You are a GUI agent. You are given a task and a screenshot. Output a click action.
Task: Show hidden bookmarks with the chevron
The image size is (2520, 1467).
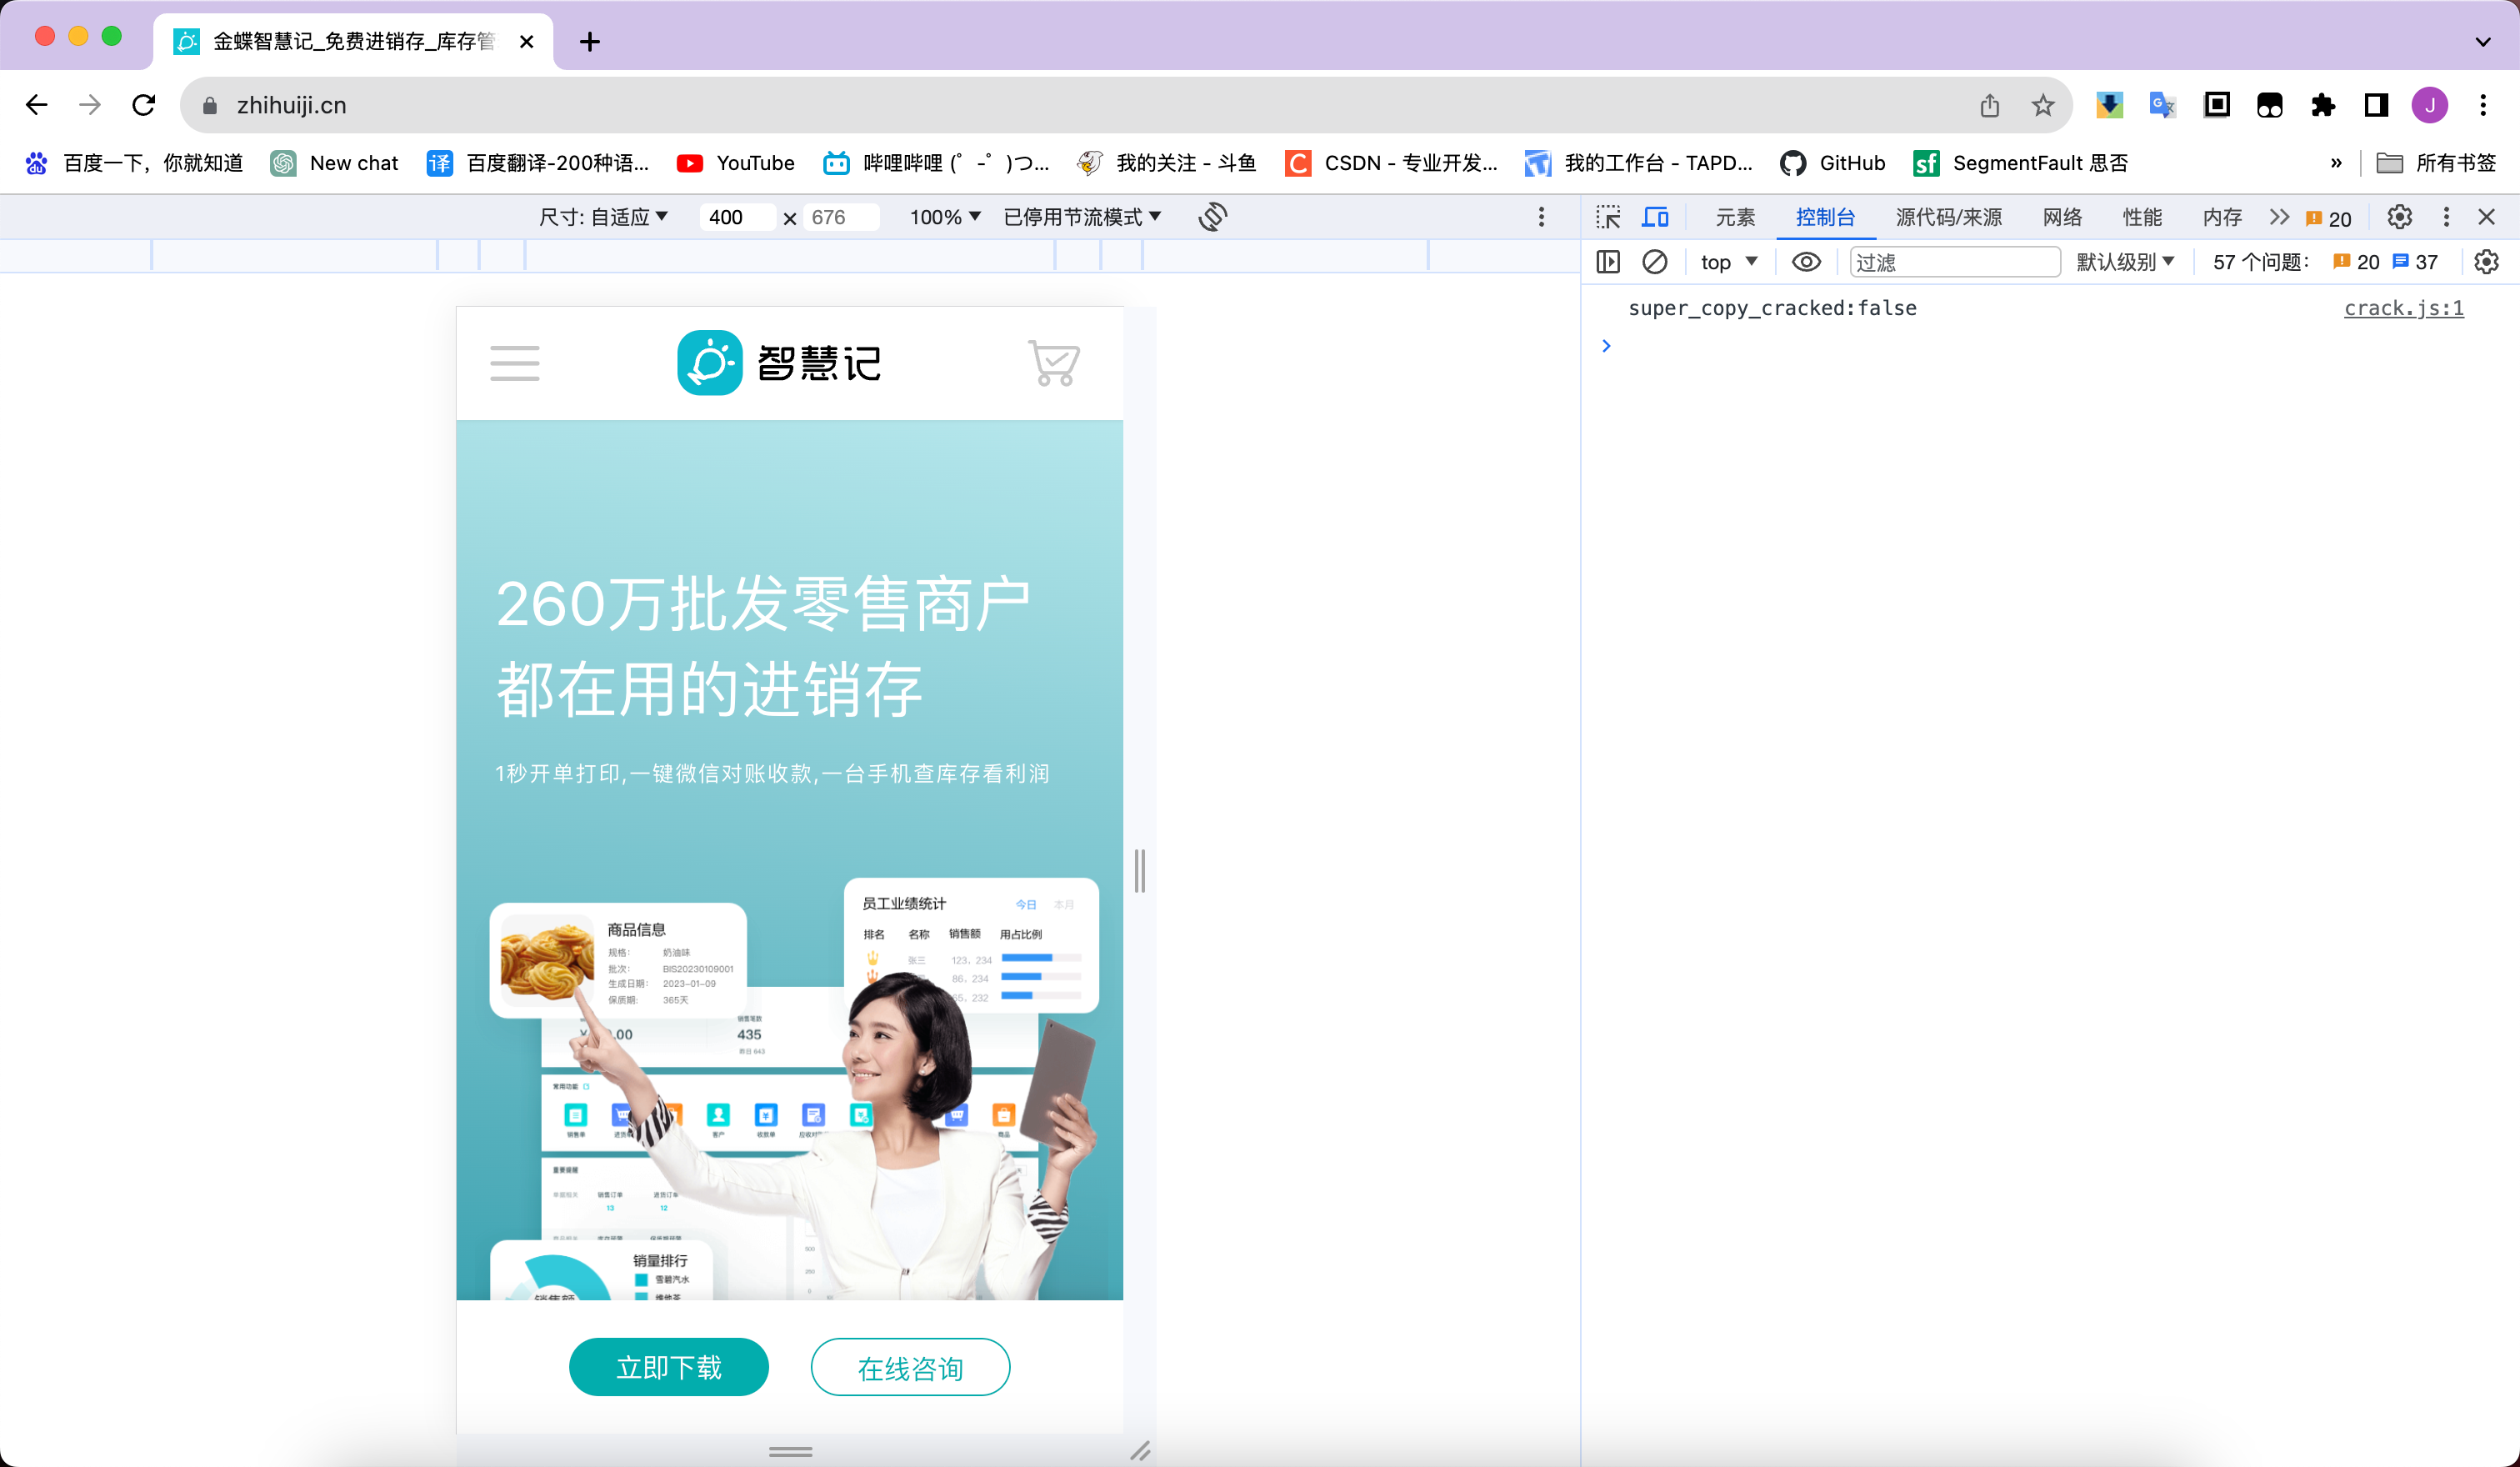(x=2336, y=163)
